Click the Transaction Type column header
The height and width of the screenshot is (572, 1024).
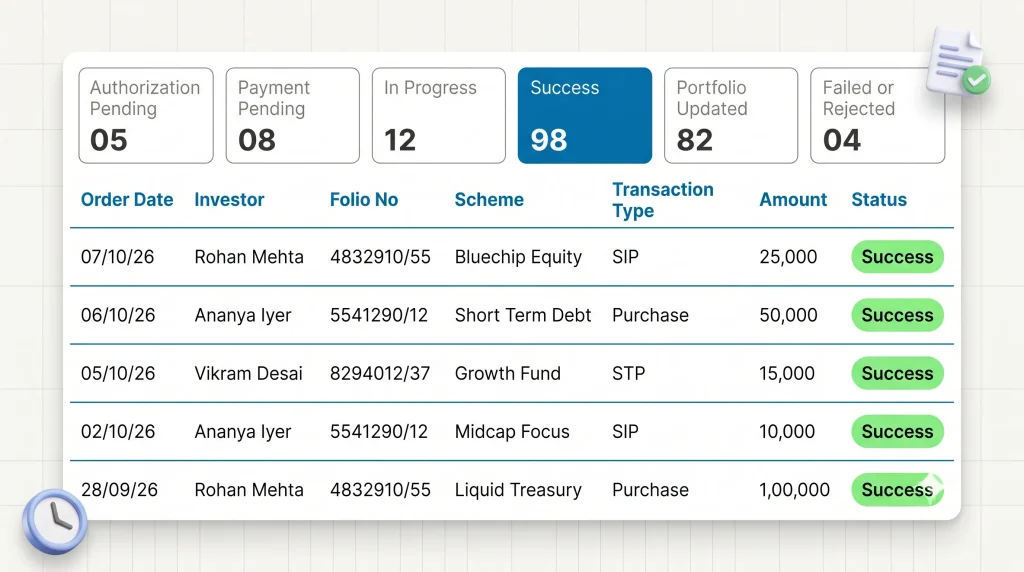click(x=662, y=200)
